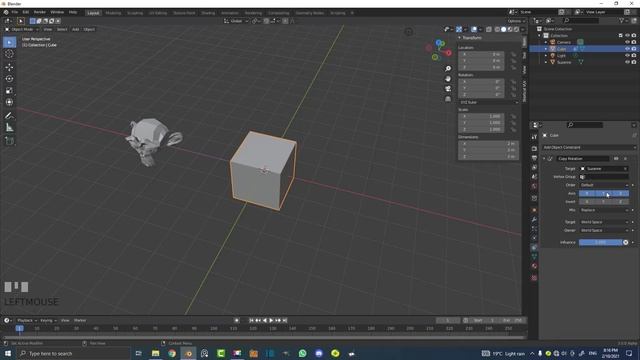Toggle the Z axis of Copy Rotation
The height and width of the screenshot is (360, 640).
point(620,193)
